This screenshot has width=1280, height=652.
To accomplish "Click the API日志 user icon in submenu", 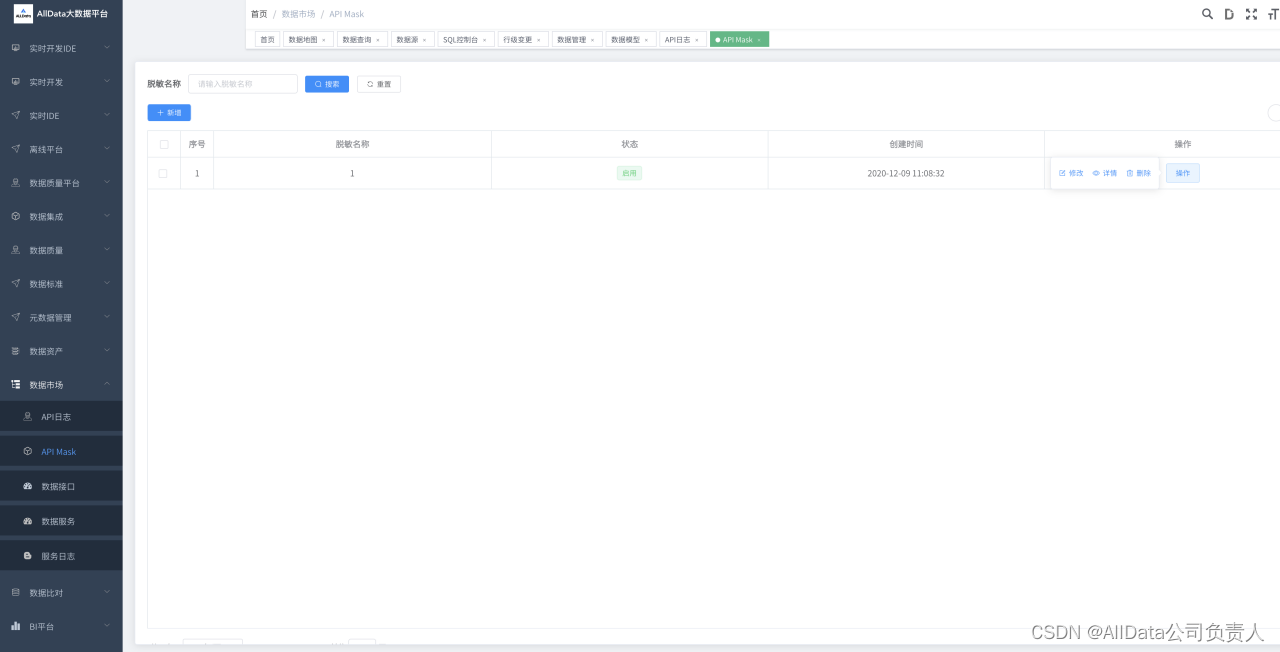I will [x=28, y=416].
